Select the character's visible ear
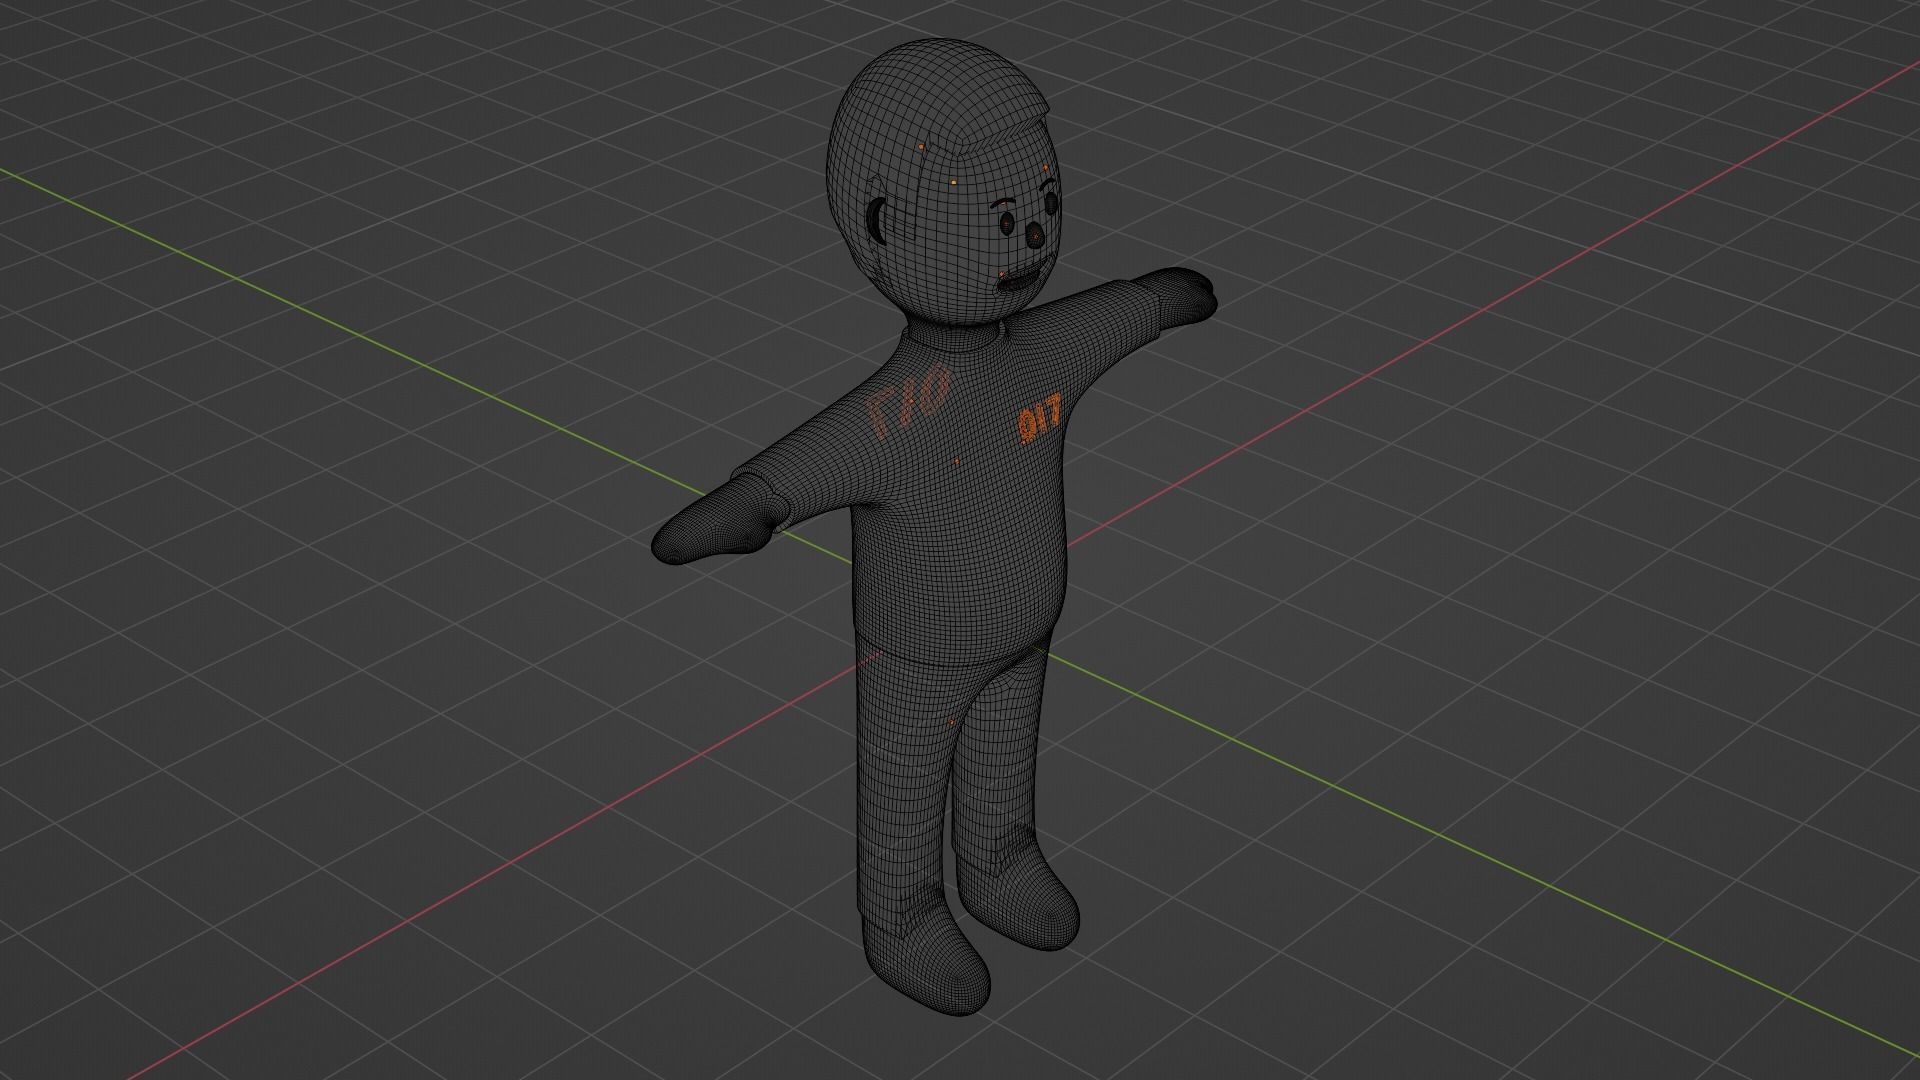Viewport: 1920px width, 1080px height. 876,220
